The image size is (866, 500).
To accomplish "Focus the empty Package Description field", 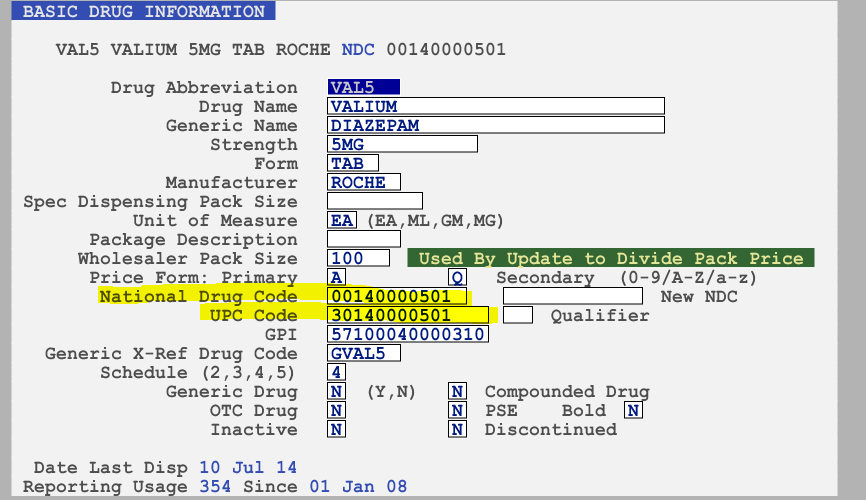I will pos(364,239).
